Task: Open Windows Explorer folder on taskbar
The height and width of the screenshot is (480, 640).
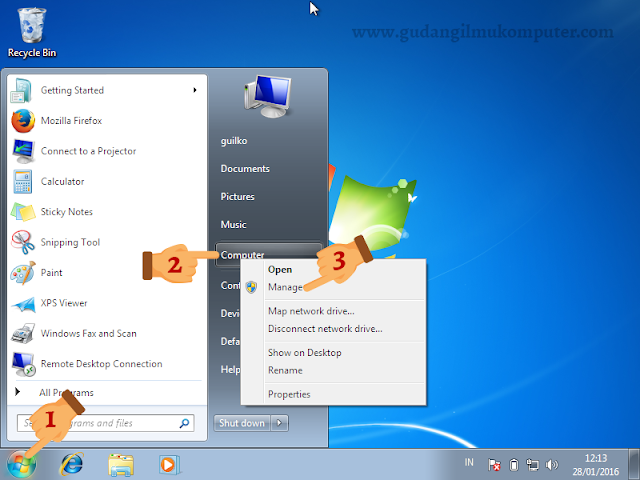Action: point(121,465)
